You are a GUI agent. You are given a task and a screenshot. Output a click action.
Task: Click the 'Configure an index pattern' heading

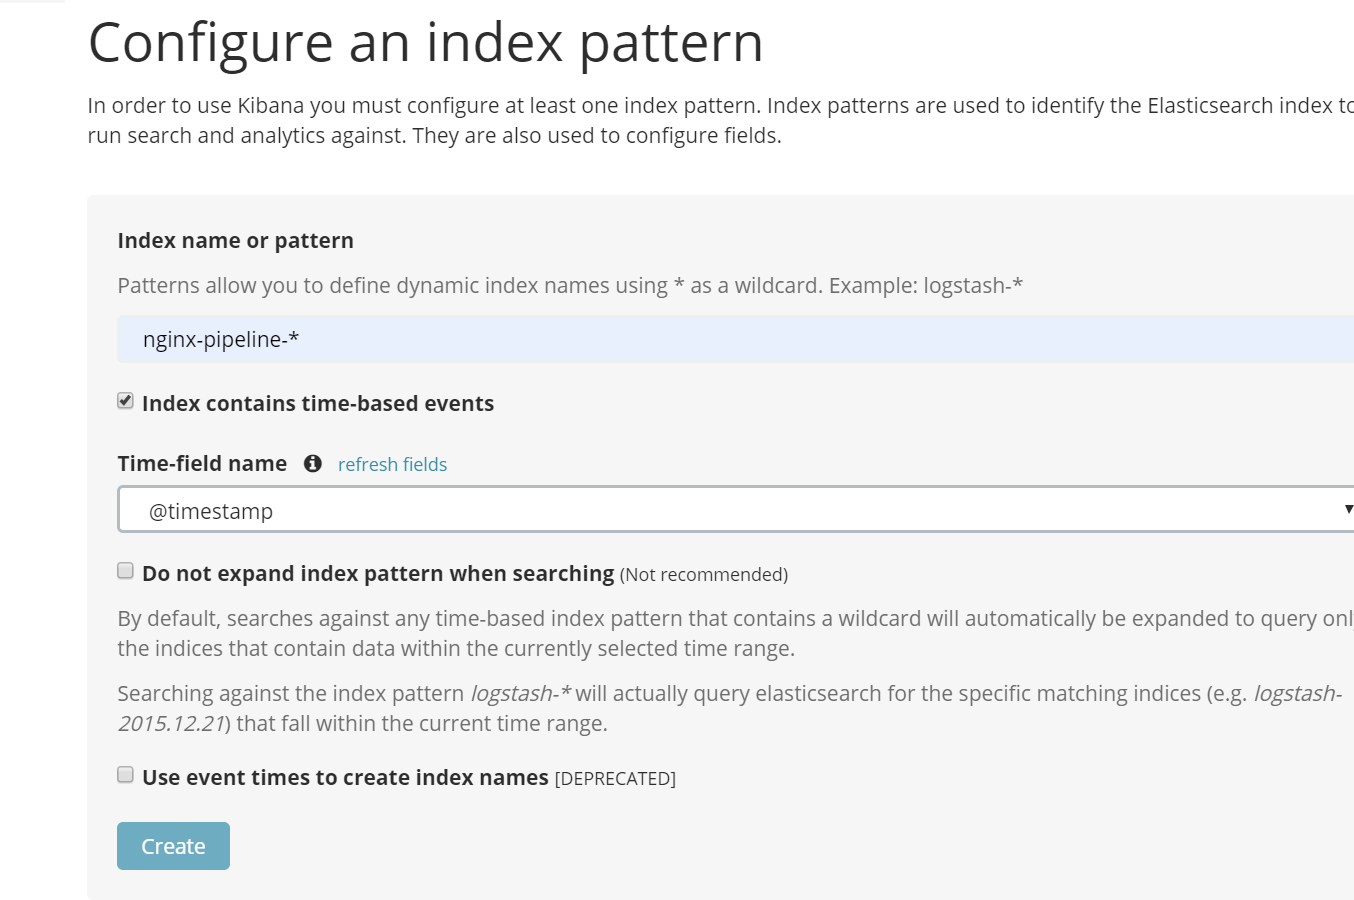tap(425, 43)
